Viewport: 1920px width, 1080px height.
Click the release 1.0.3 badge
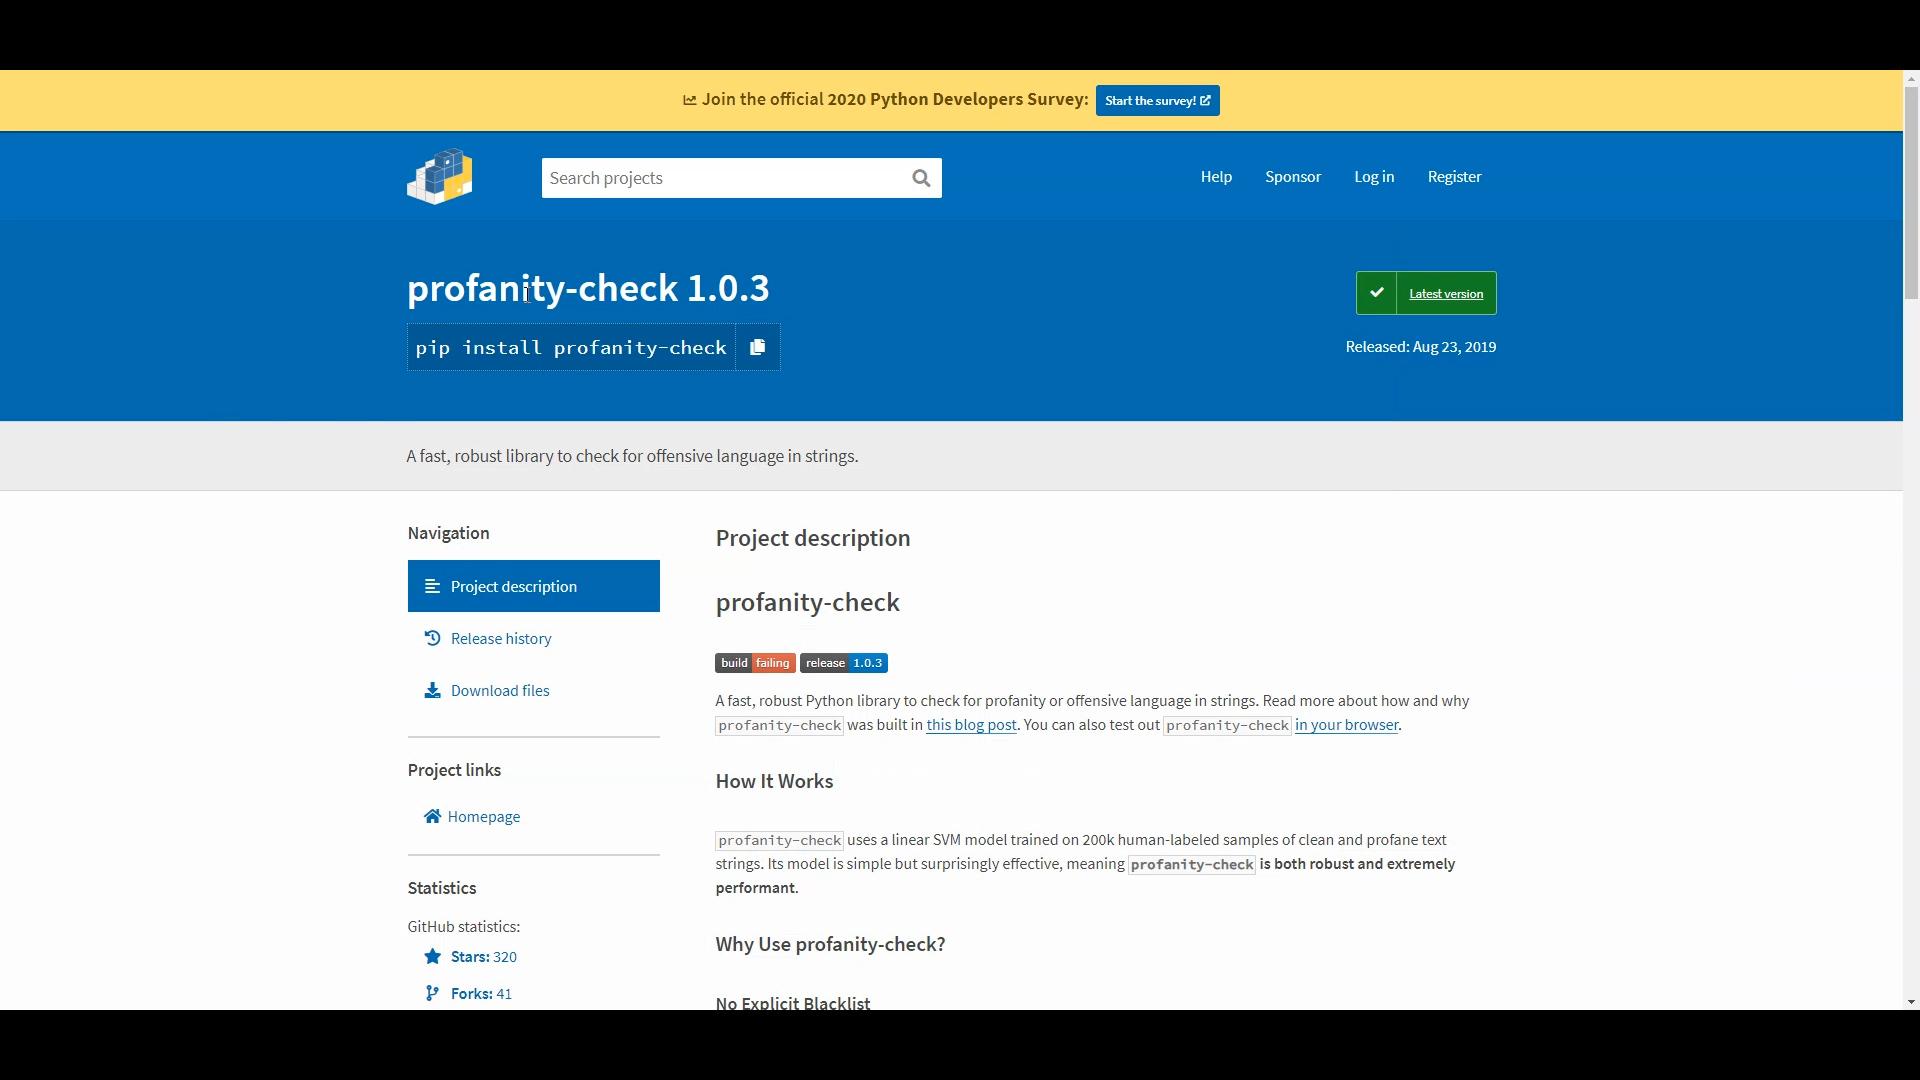tap(843, 663)
